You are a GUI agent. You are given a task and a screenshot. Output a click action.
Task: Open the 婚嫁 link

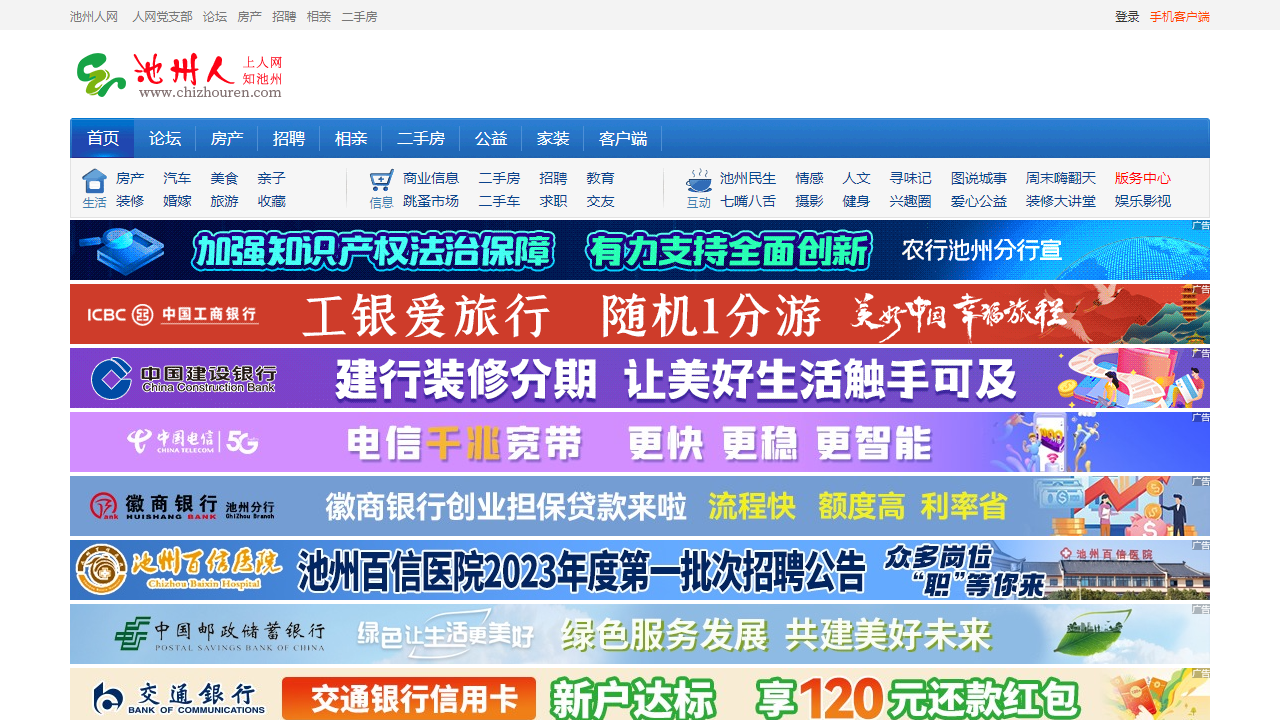(x=177, y=201)
